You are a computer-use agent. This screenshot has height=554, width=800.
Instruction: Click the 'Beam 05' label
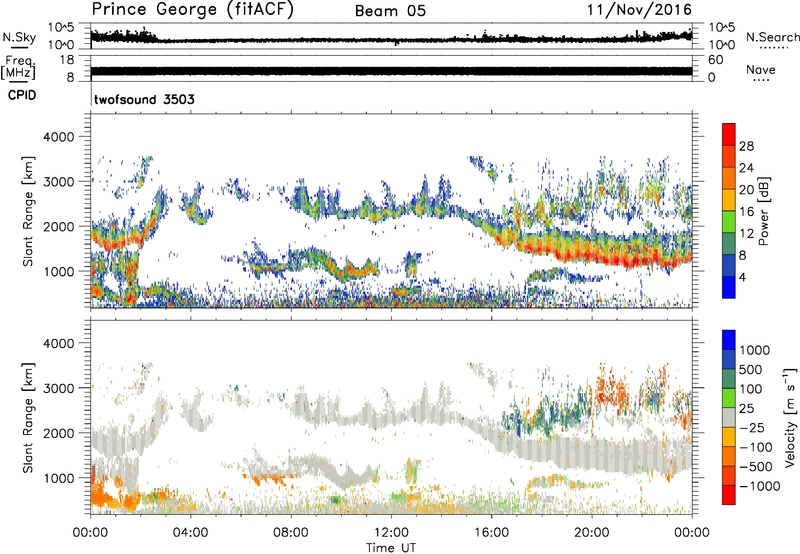coord(390,11)
